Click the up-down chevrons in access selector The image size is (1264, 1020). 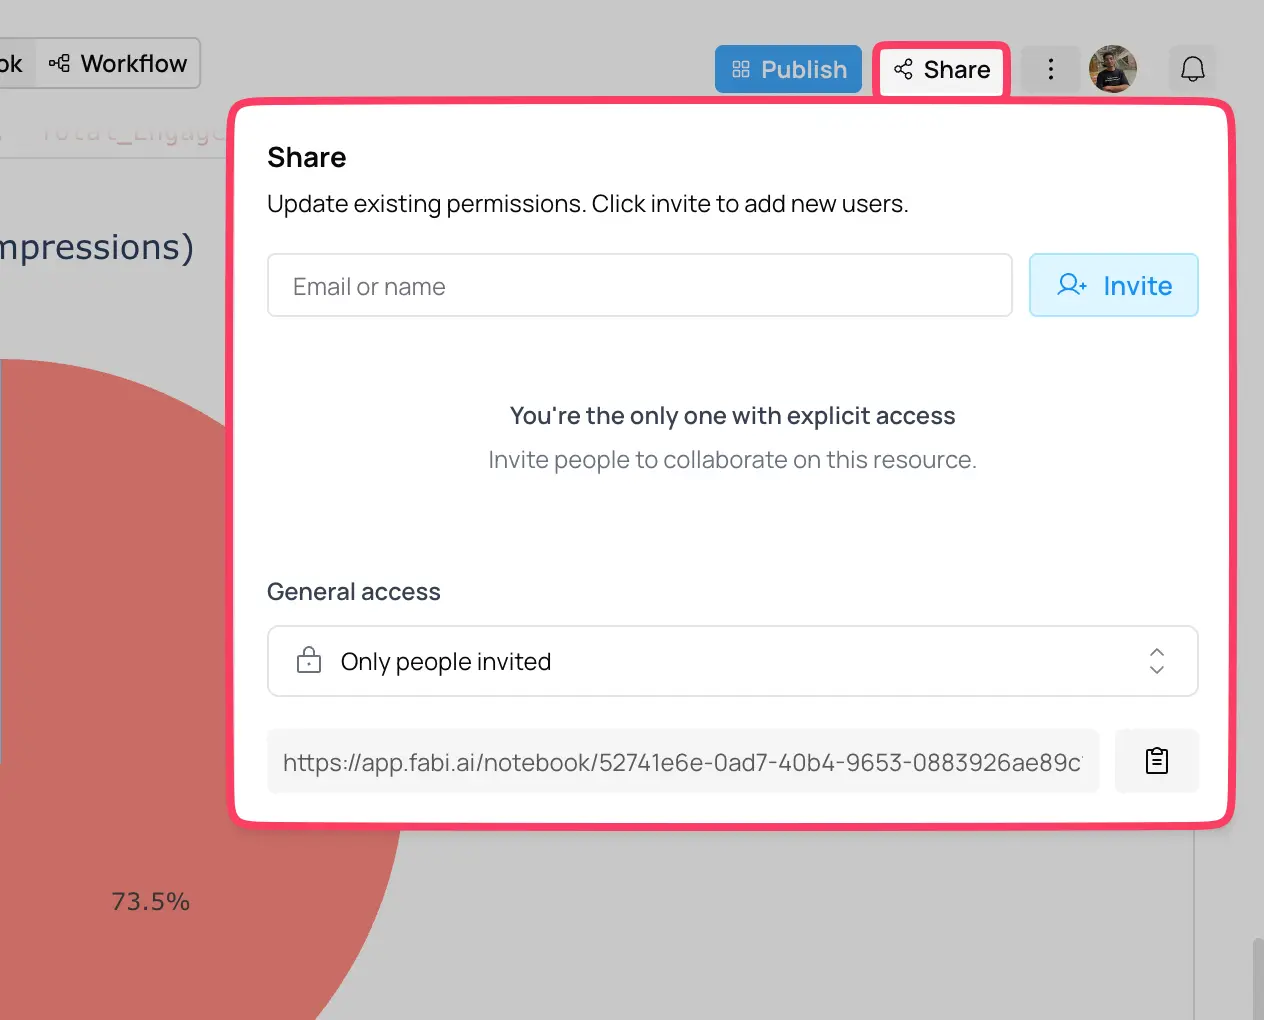1156,660
